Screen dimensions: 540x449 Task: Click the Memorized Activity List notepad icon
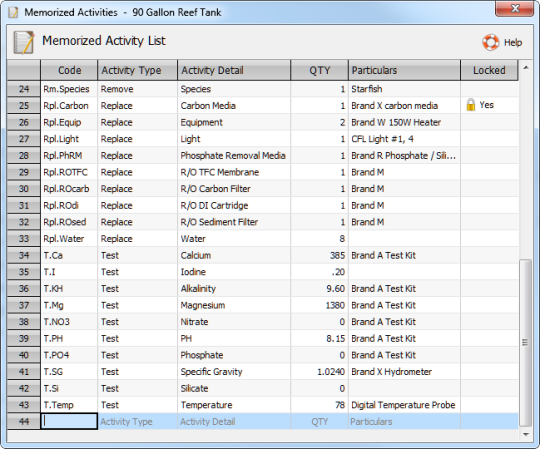(23, 42)
